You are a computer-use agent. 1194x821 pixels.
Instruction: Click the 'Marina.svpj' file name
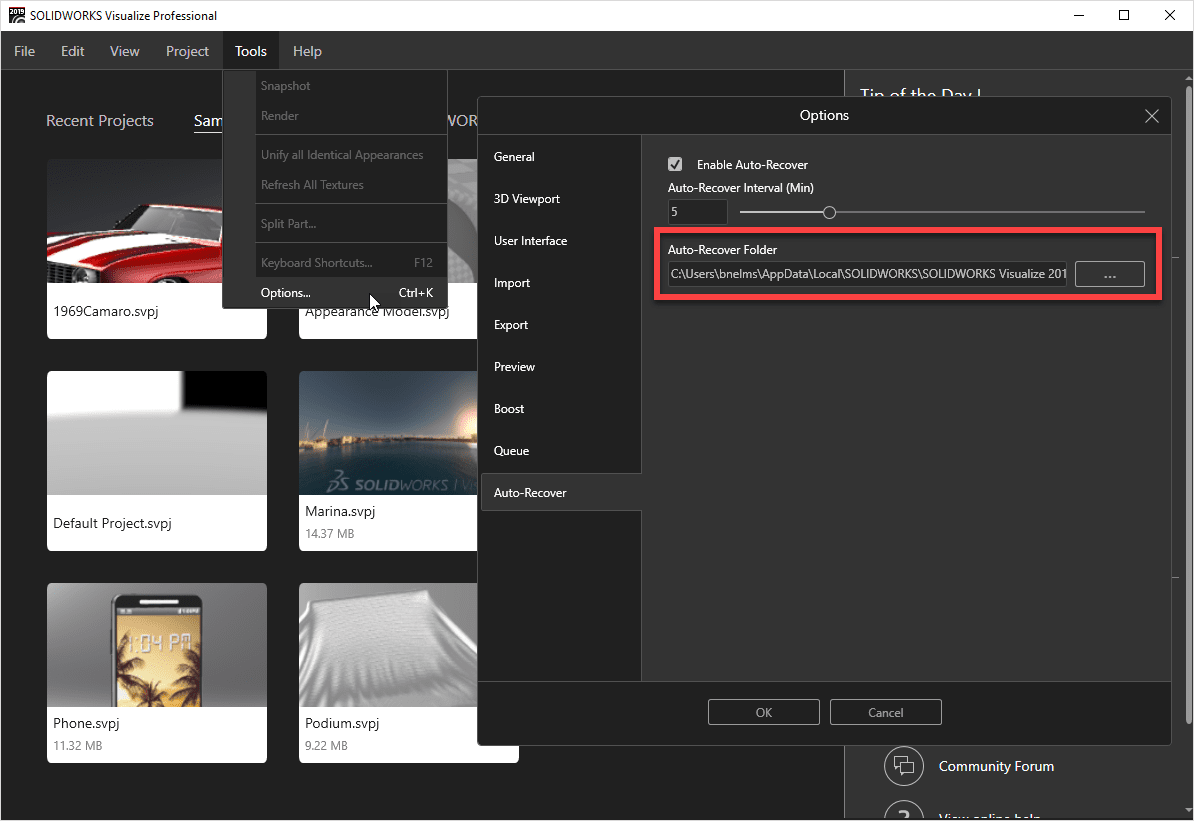coord(340,511)
